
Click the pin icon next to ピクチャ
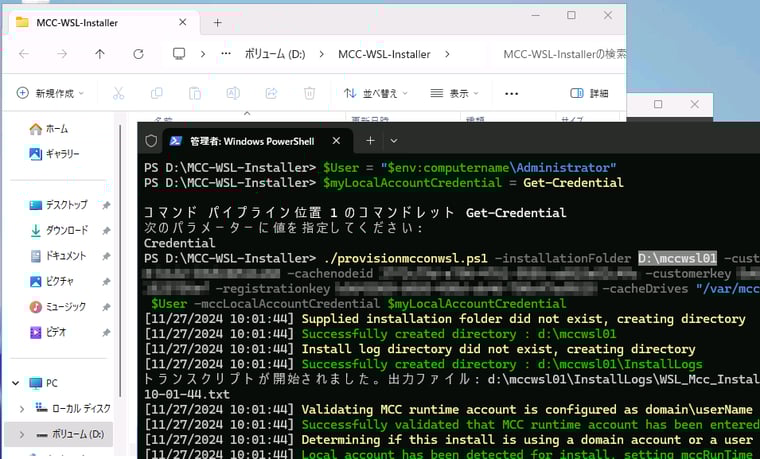tap(106, 282)
